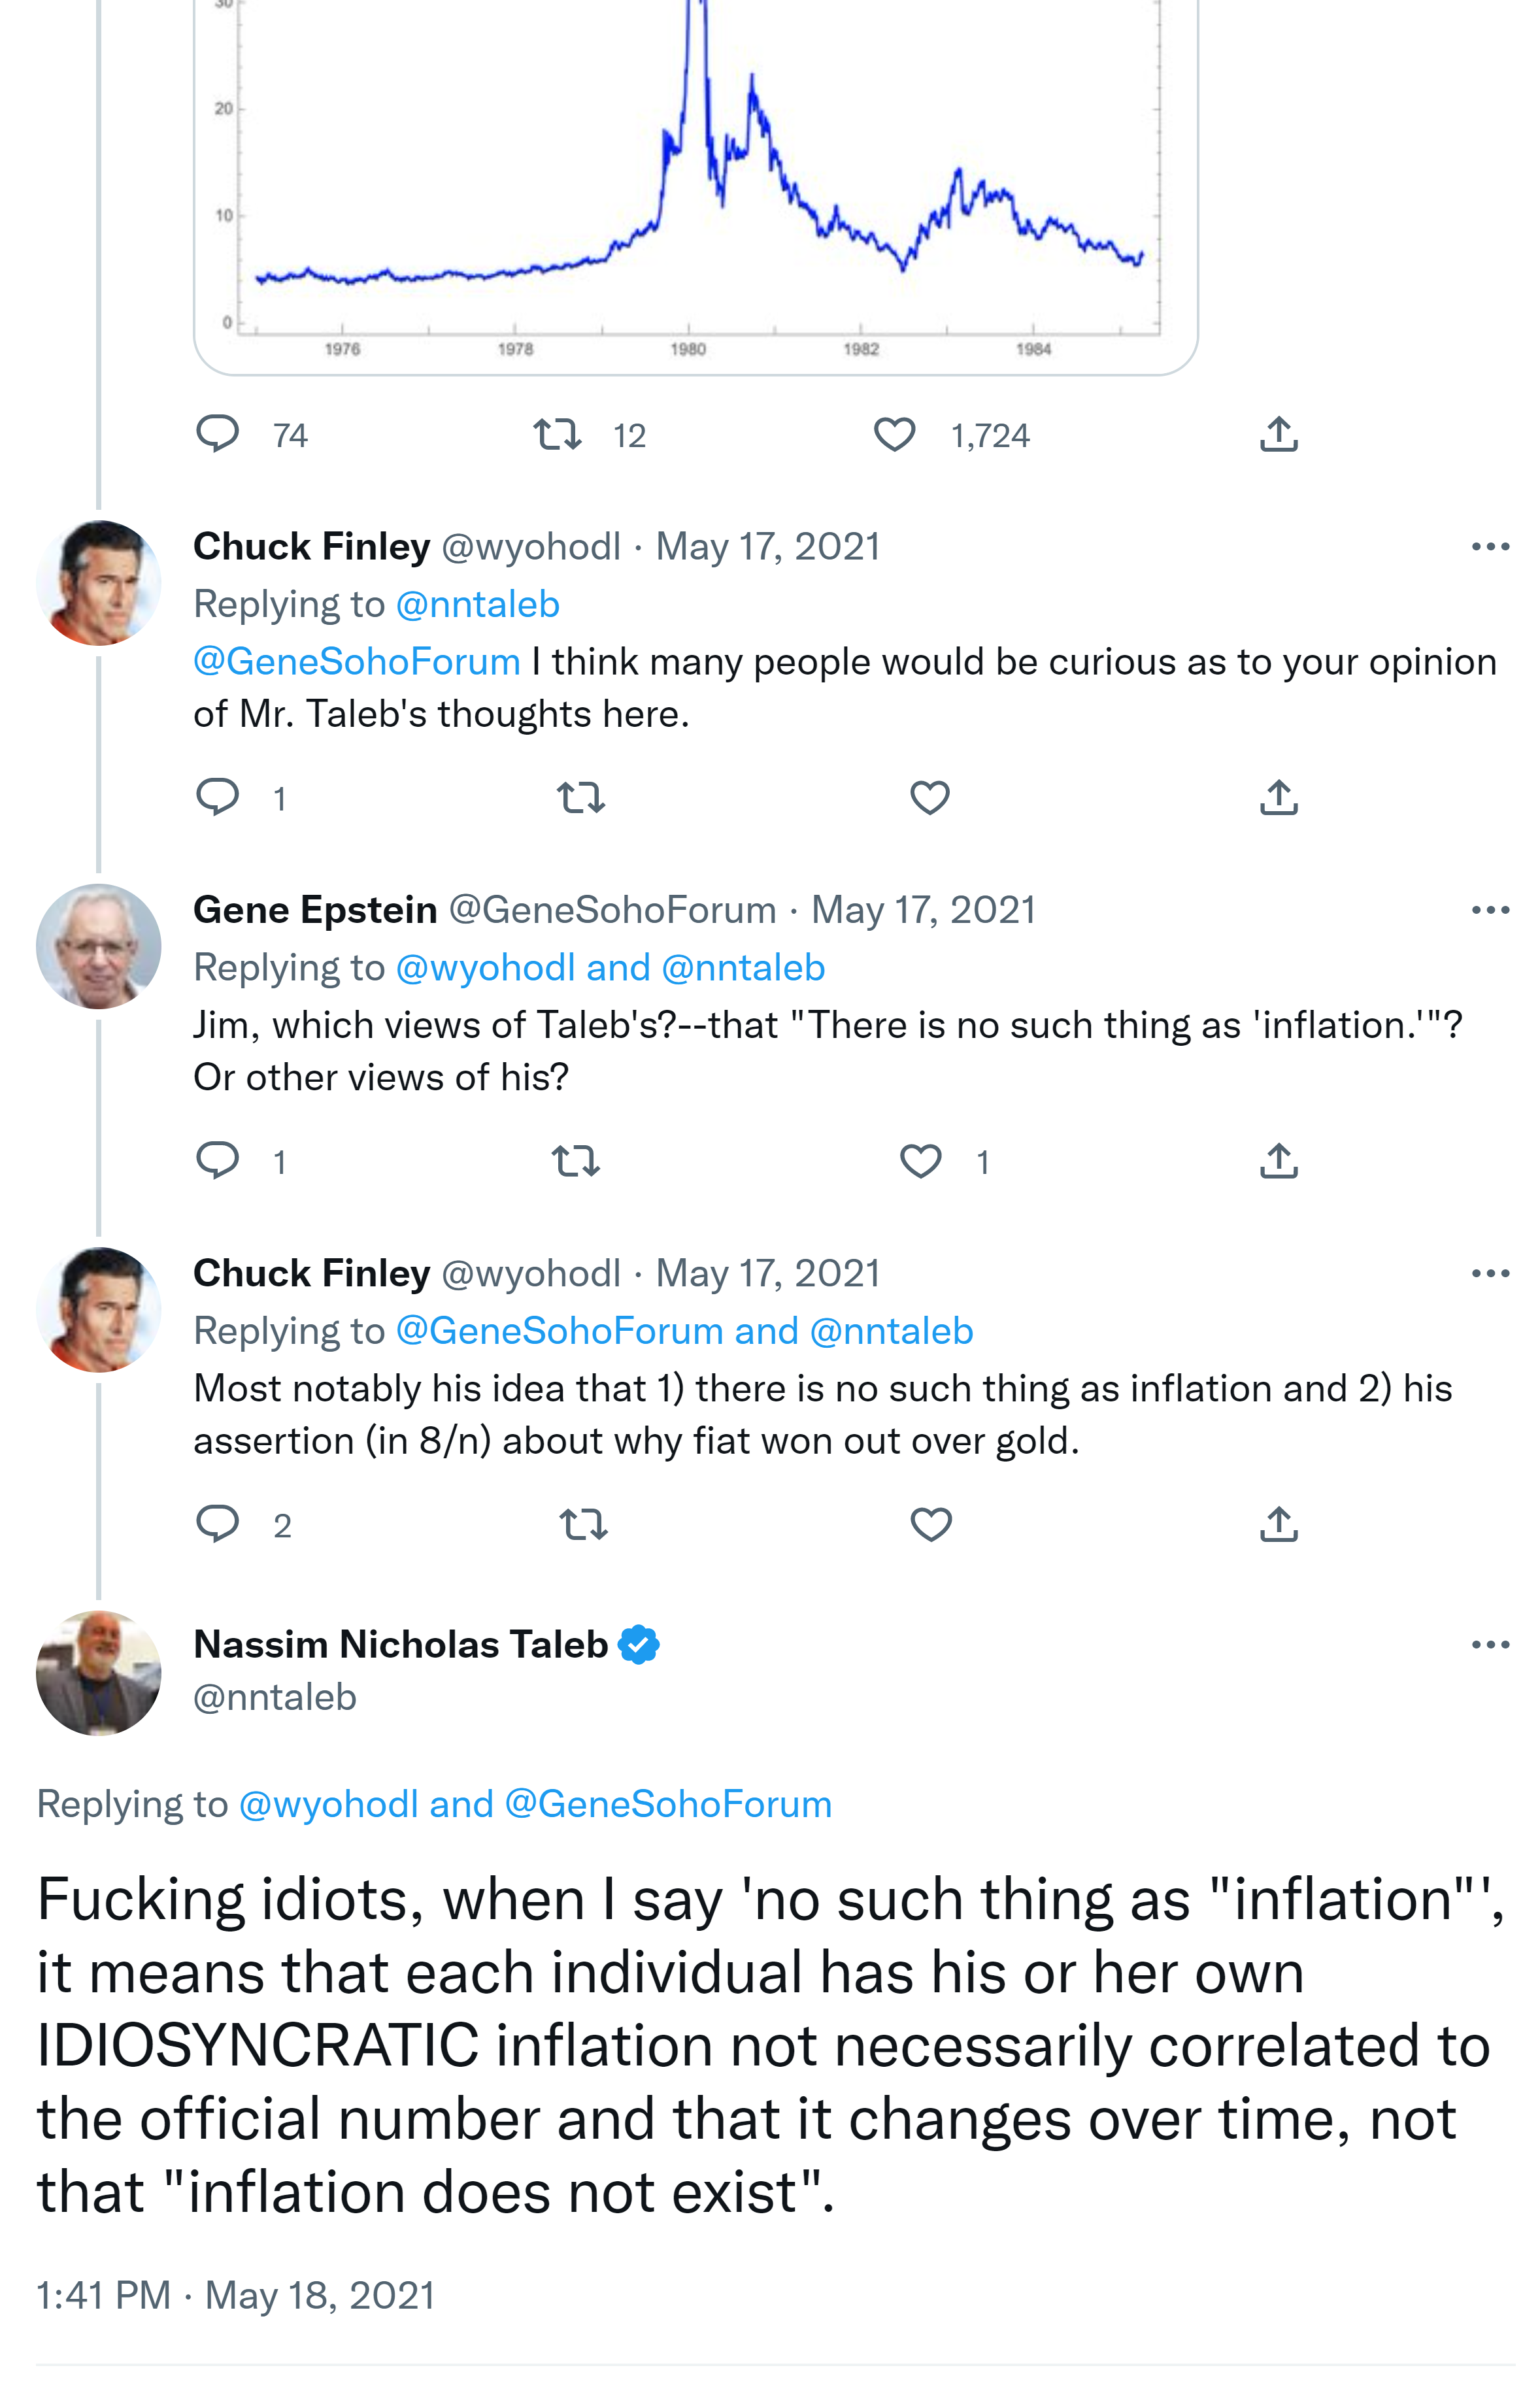Open more options on Nassim Taleb's tweet
The image size is (1540, 2408).
click(x=1490, y=1645)
